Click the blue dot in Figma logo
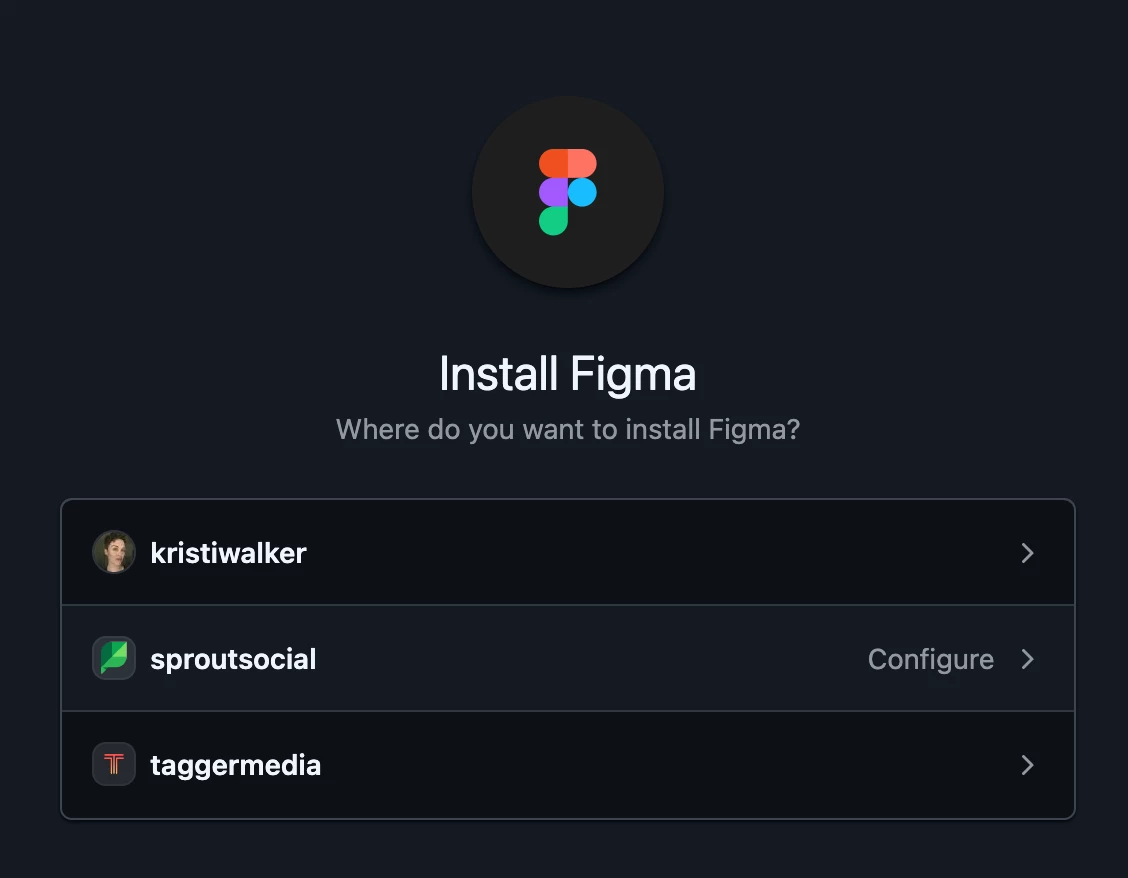Screen dimensions: 1128x878 (582, 192)
